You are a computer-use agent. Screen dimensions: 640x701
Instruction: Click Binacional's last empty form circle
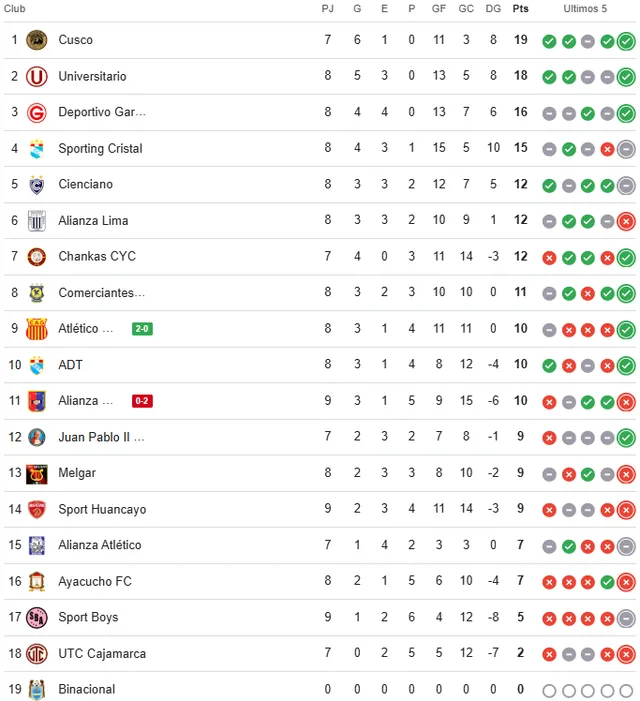[x=626, y=691]
